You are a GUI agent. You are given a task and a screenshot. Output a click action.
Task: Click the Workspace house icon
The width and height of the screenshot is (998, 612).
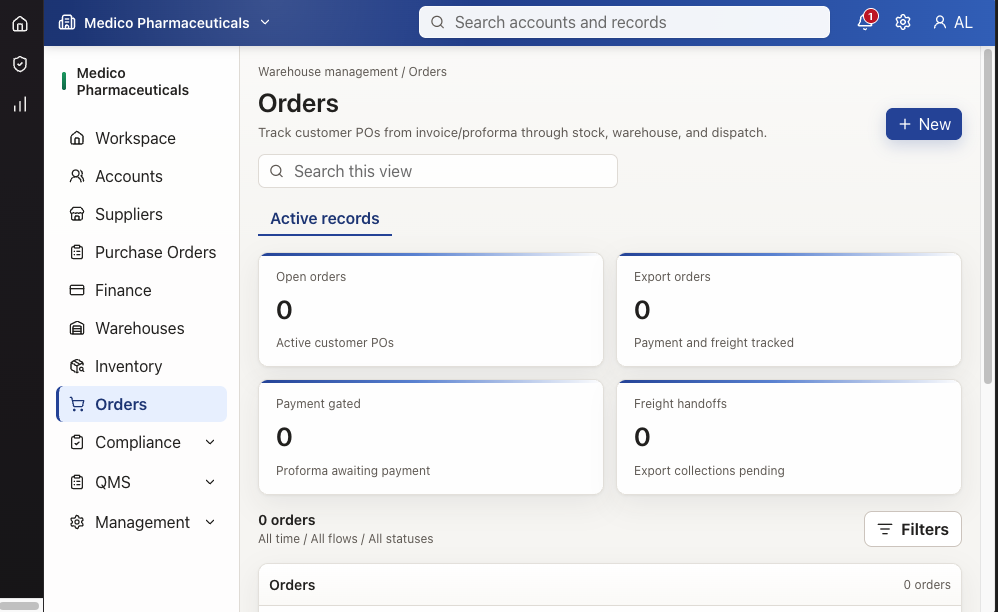[77, 138]
